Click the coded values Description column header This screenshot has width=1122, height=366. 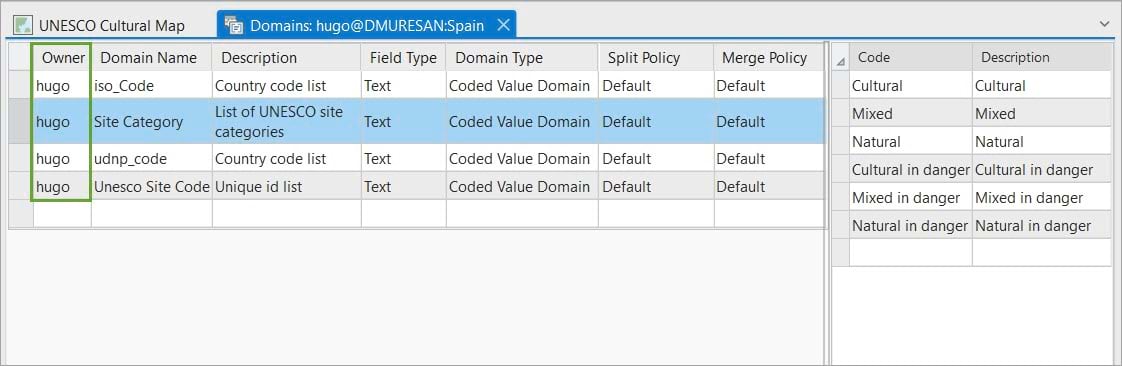[x=1042, y=57]
